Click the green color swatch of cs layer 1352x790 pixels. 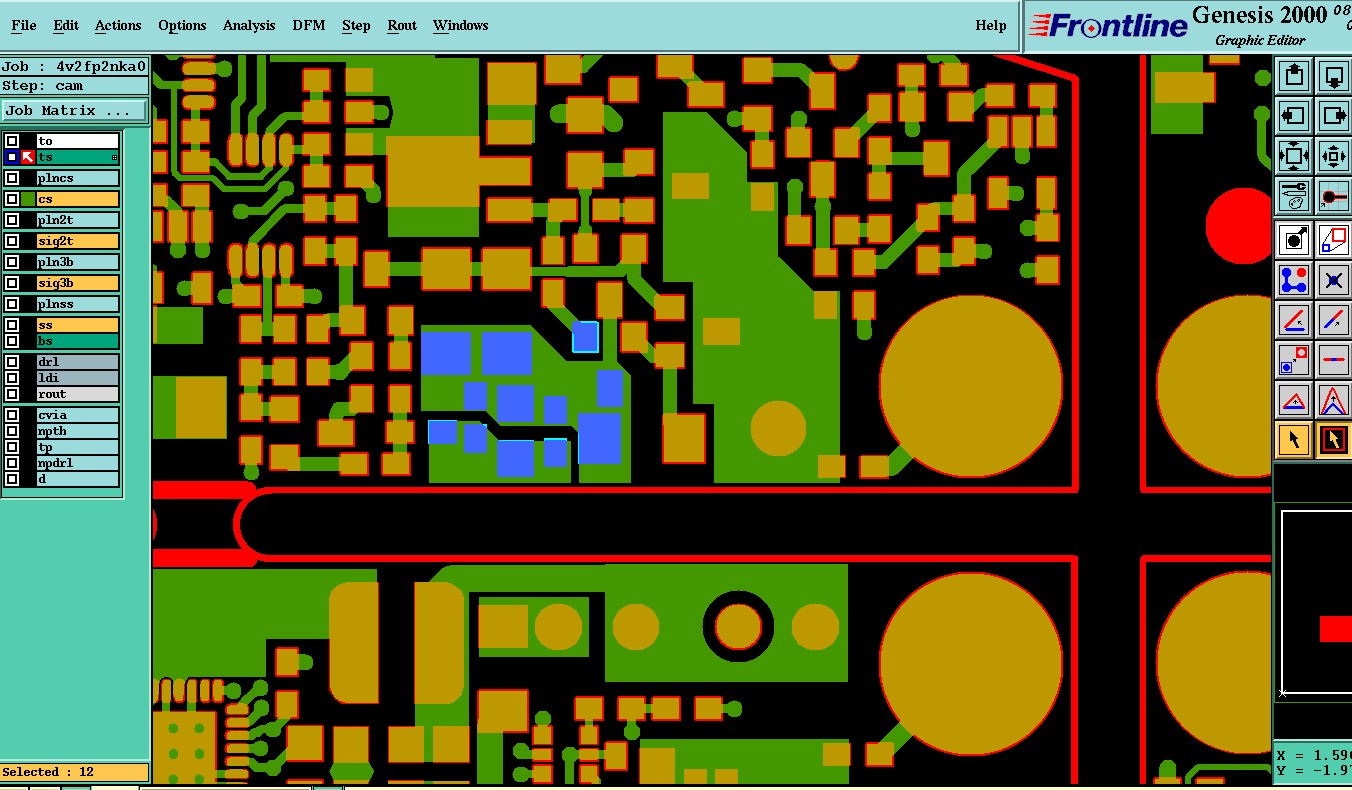click(x=28, y=199)
